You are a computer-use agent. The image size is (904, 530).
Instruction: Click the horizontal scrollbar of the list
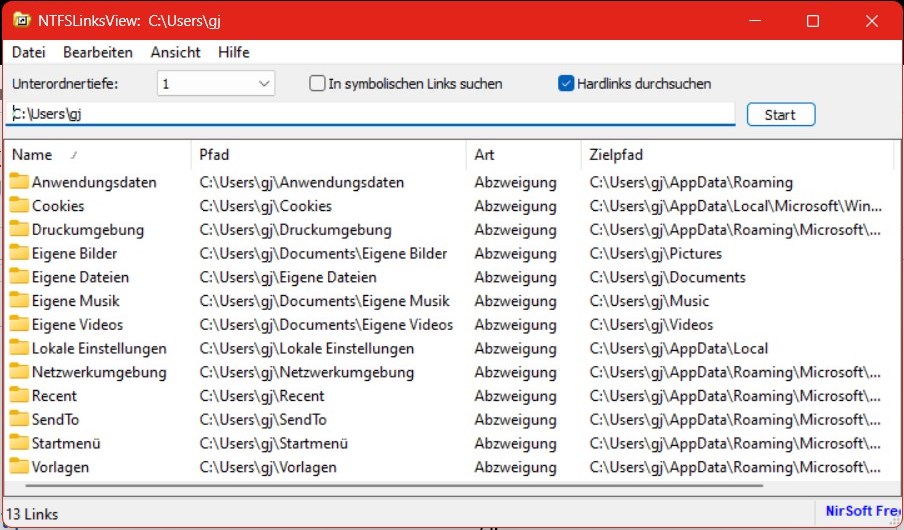tap(394, 486)
